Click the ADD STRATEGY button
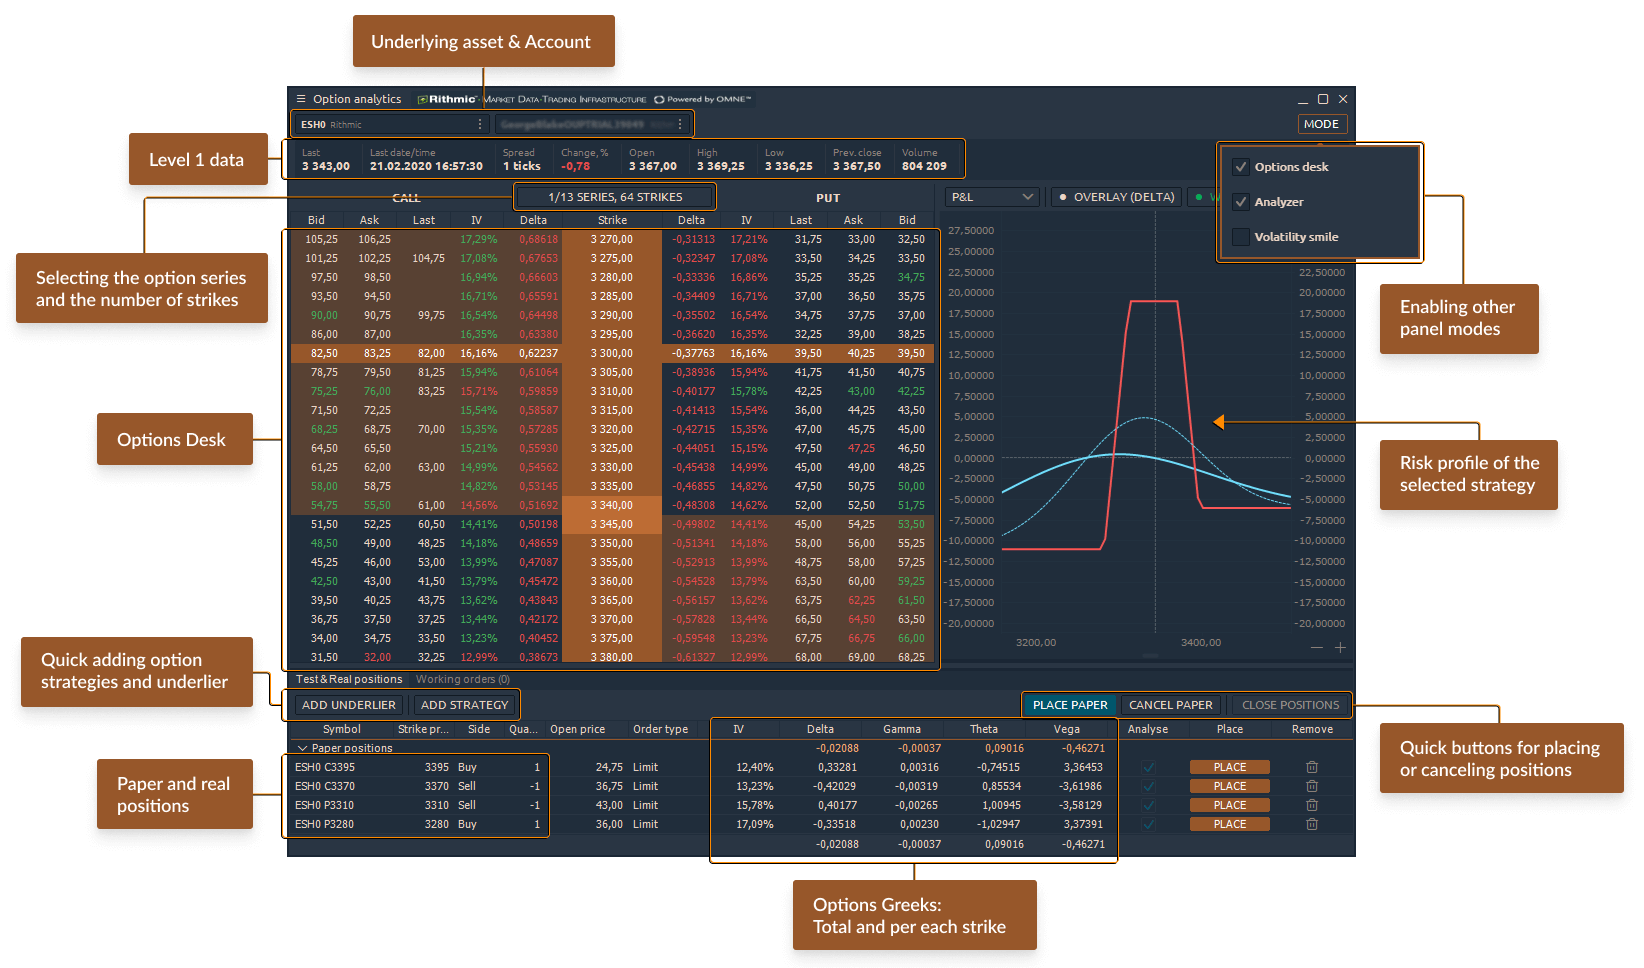The image size is (1644, 968). tap(465, 705)
